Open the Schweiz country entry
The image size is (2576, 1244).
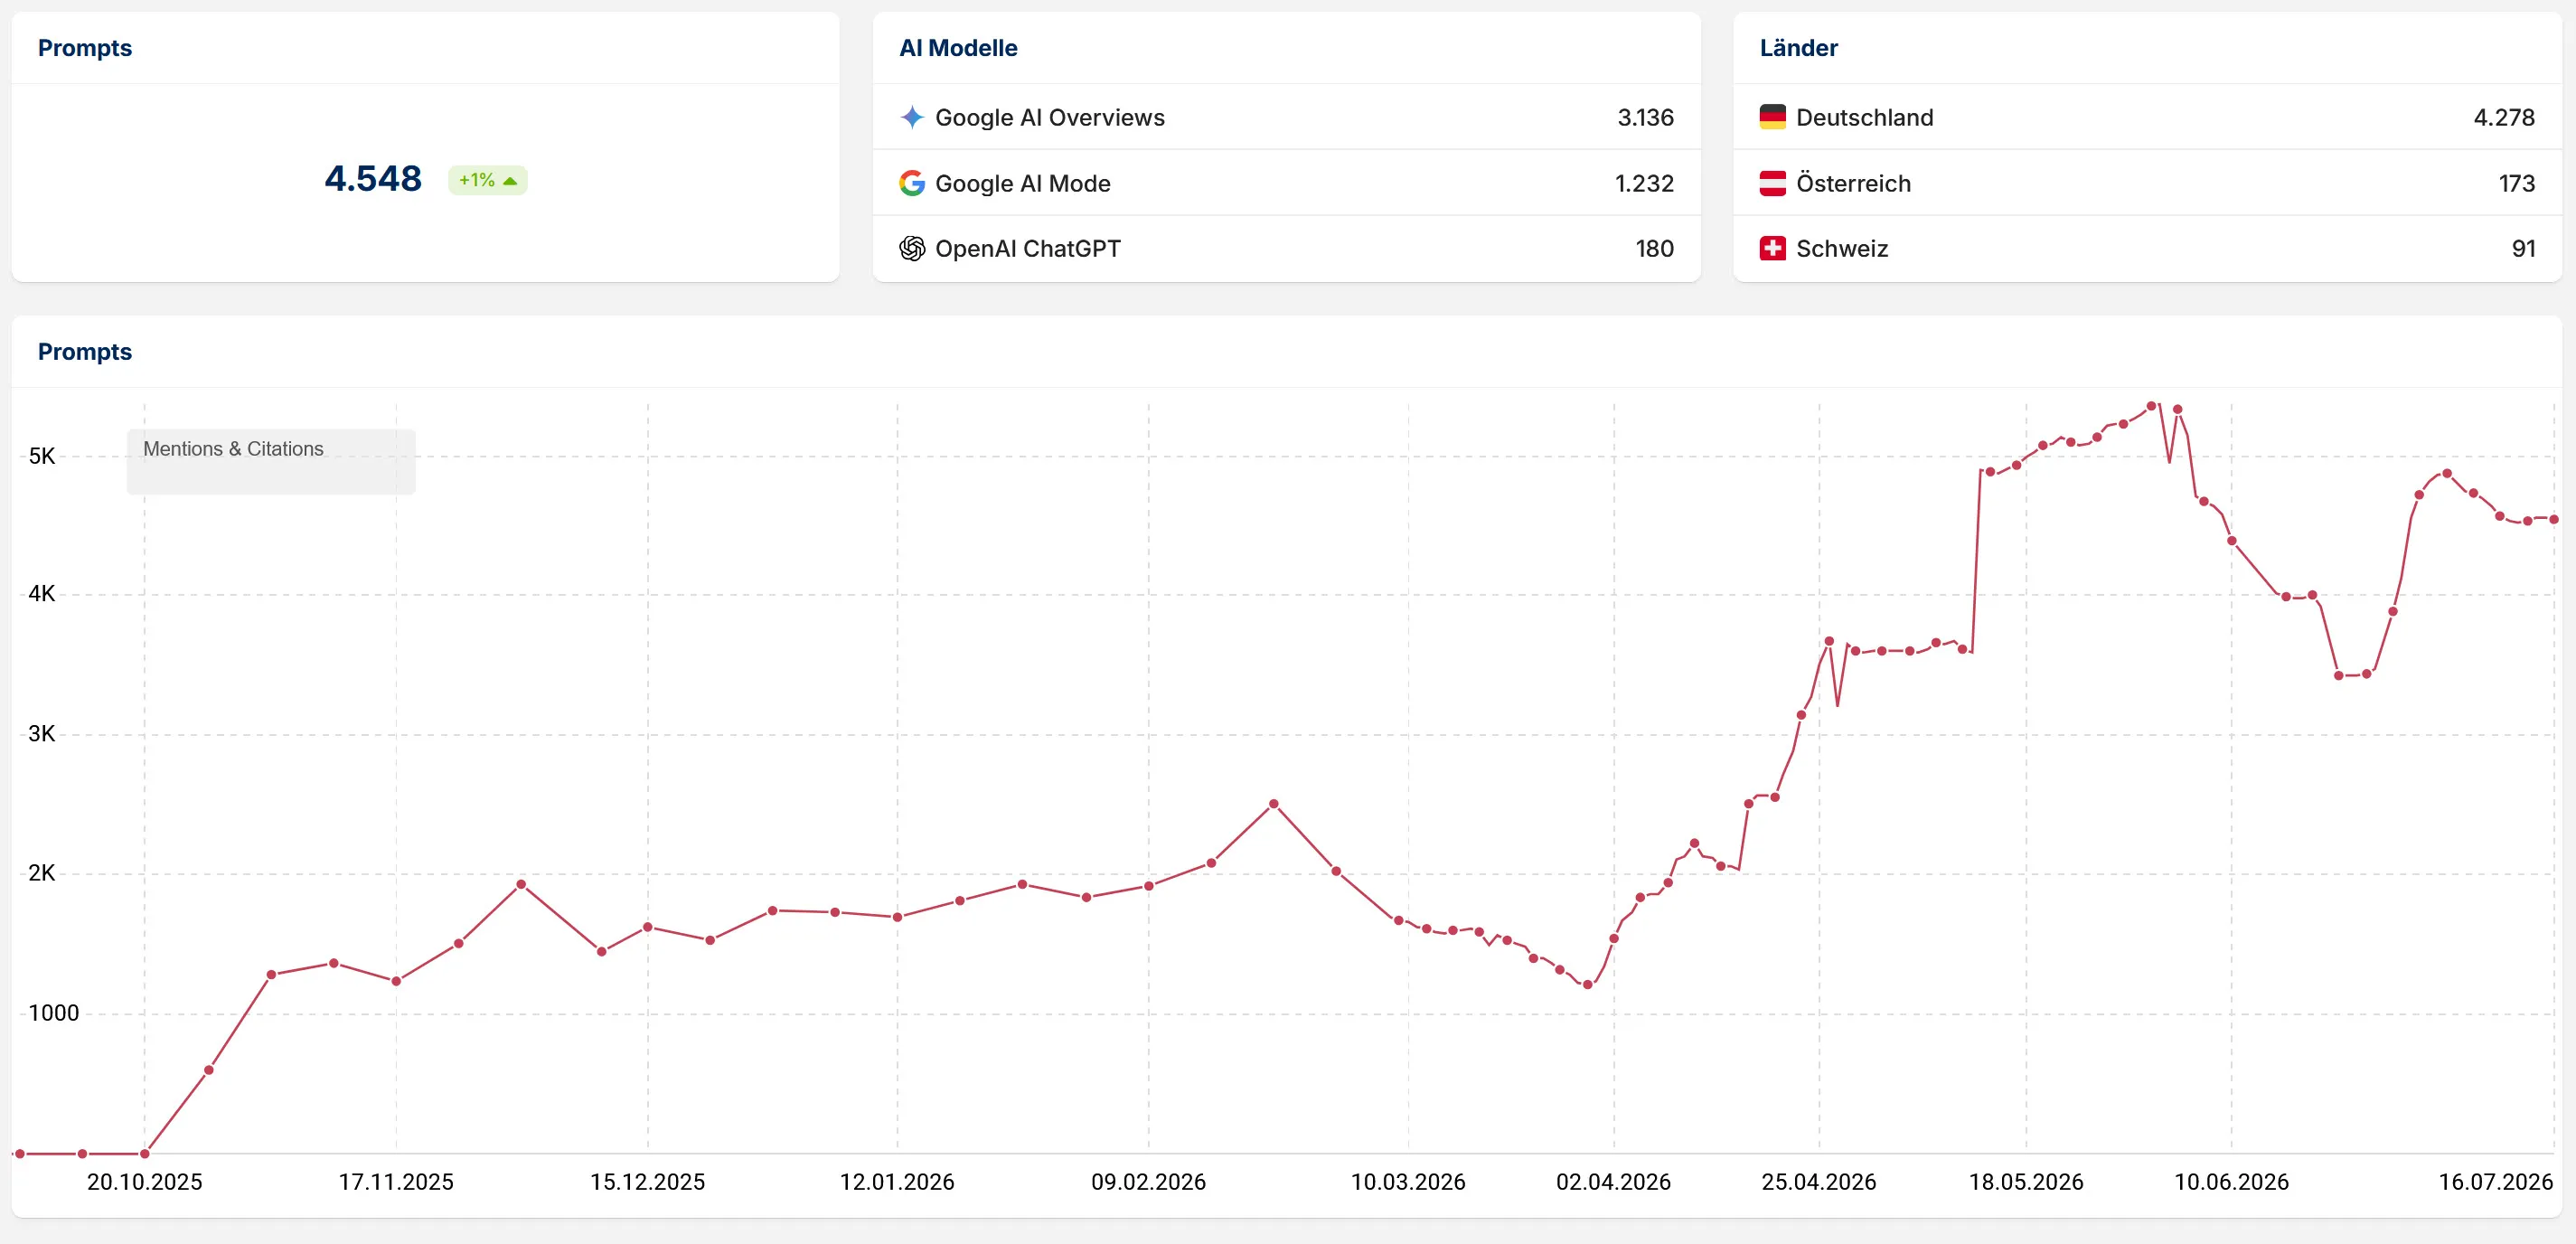(2147, 248)
